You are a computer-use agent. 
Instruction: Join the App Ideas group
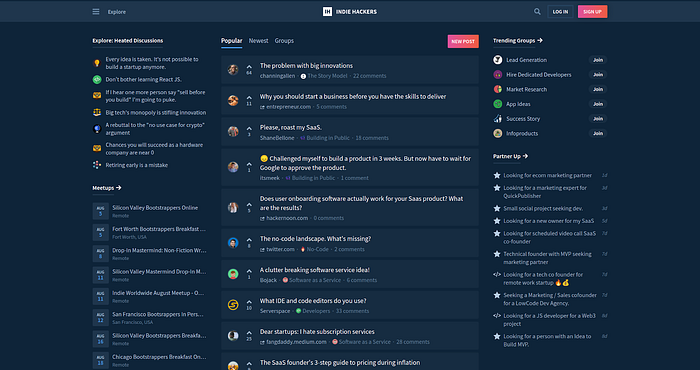point(598,104)
